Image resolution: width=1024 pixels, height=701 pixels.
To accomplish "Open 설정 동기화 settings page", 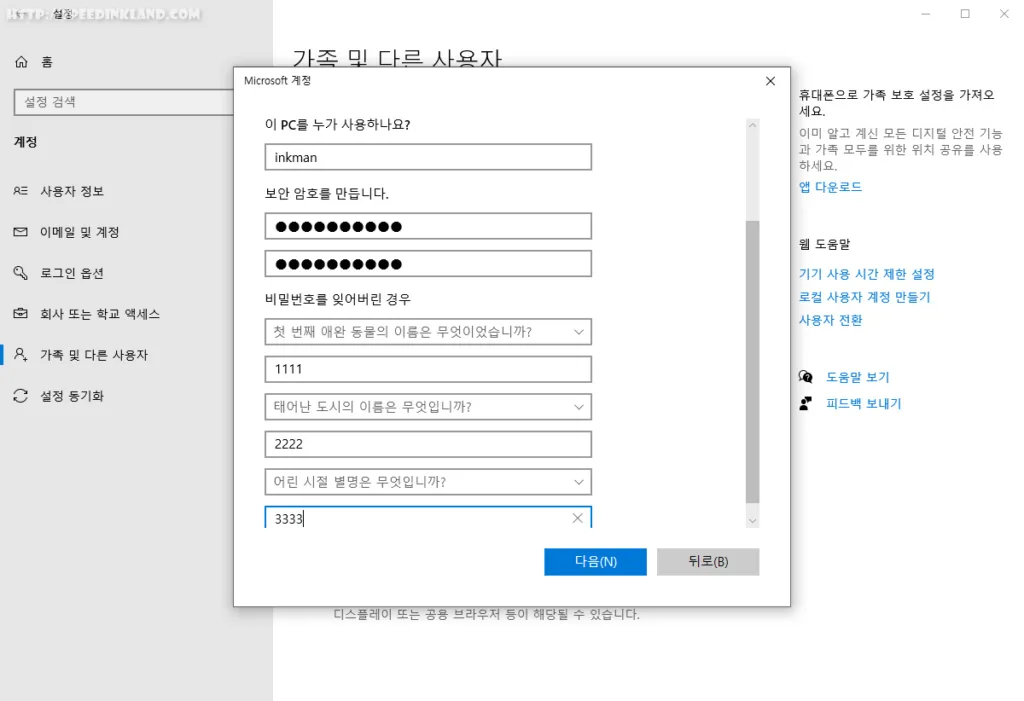I will coord(72,396).
